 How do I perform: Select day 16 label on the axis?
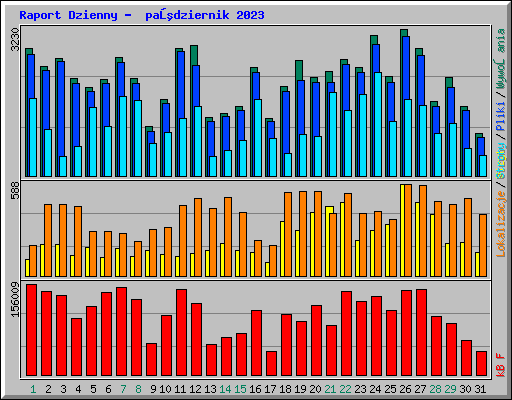tap(255, 389)
